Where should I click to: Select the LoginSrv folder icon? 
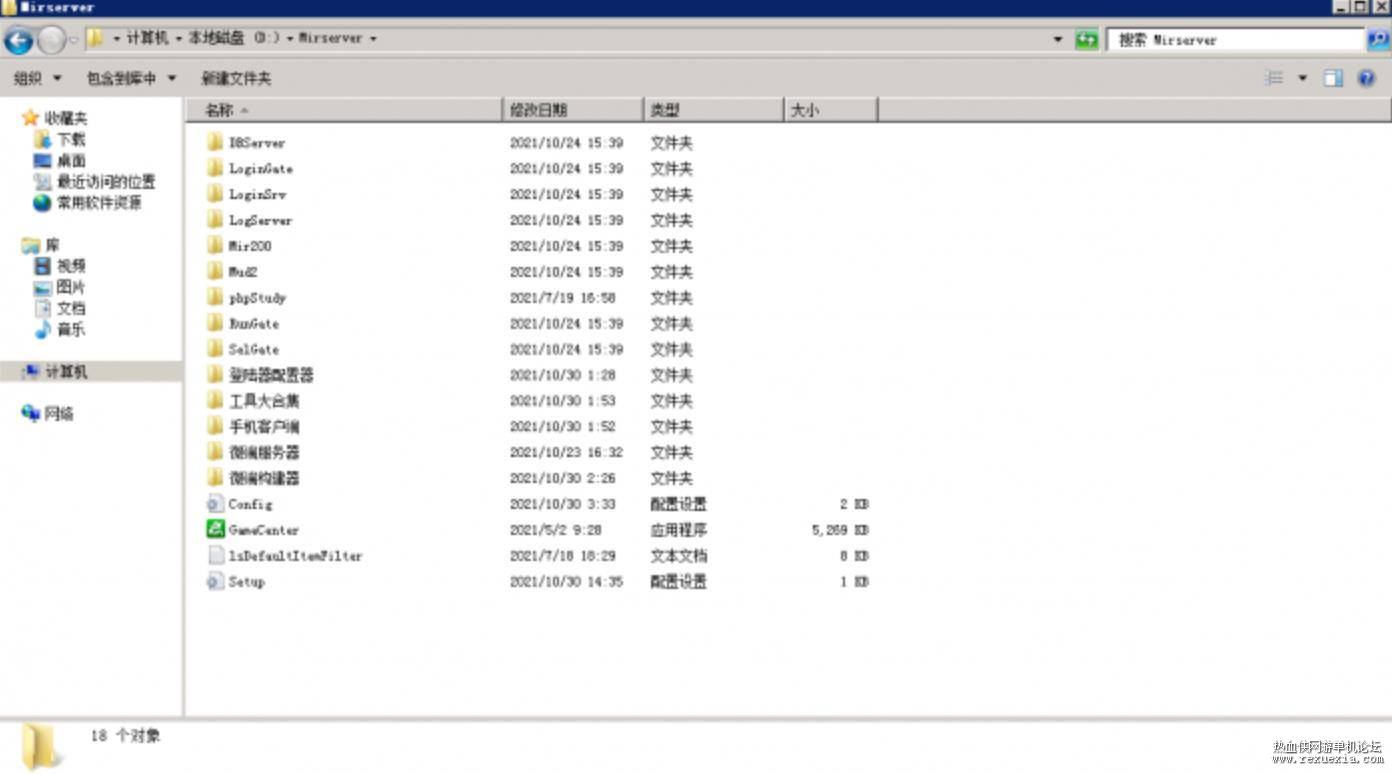tap(215, 194)
